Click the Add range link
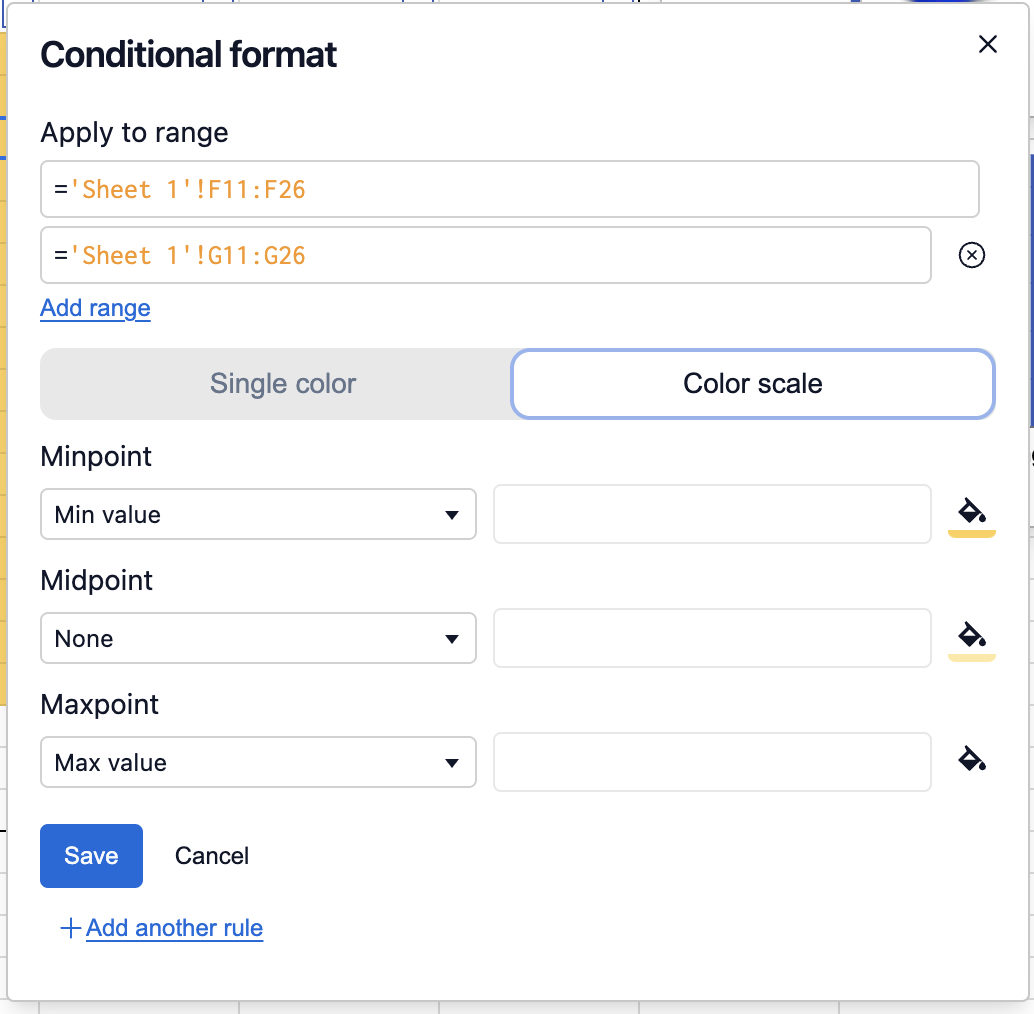 pos(95,308)
